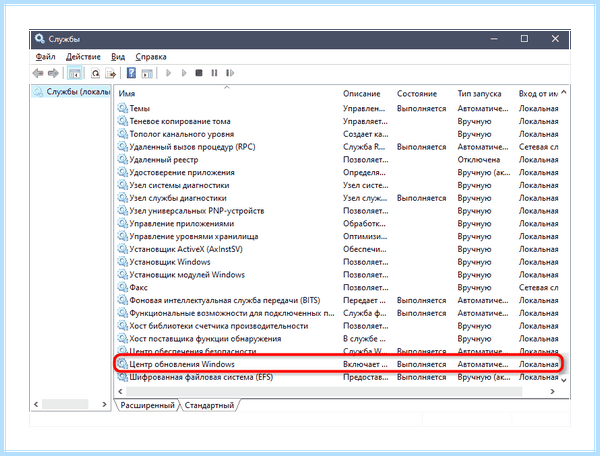Click Отключена startup type of Удаленный реестр
This screenshot has width=600, height=456.
(479, 160)
